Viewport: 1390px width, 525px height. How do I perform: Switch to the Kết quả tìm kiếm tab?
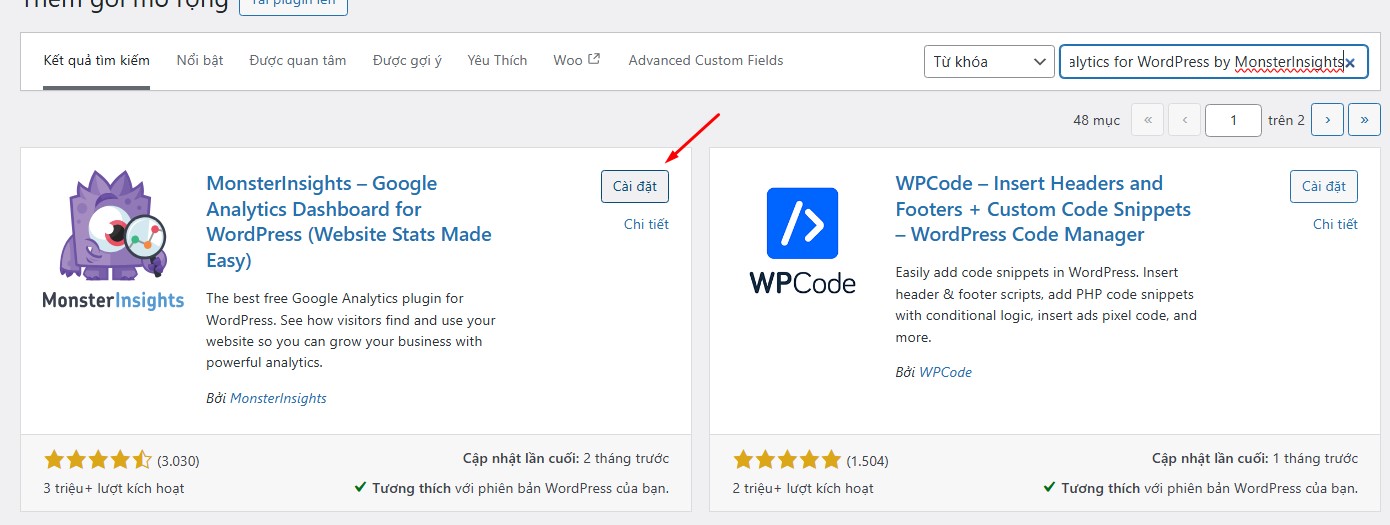(x=97, y=60)
